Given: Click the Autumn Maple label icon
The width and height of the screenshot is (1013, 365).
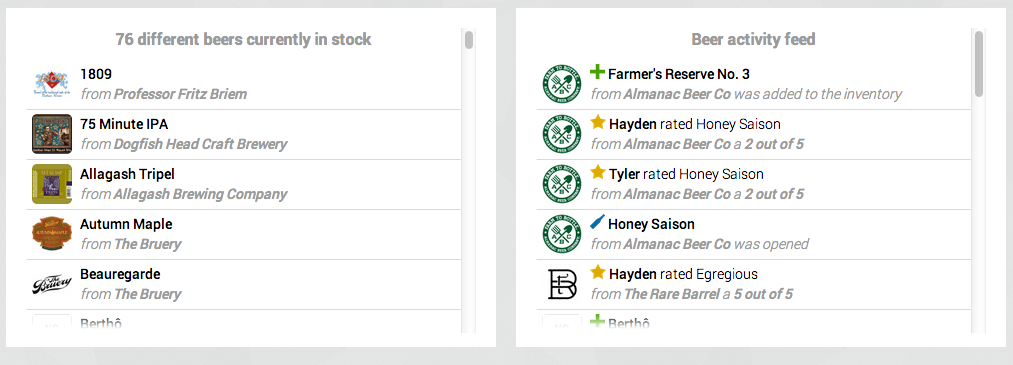Looking at the screenshot, I should [x=51, y=234].
